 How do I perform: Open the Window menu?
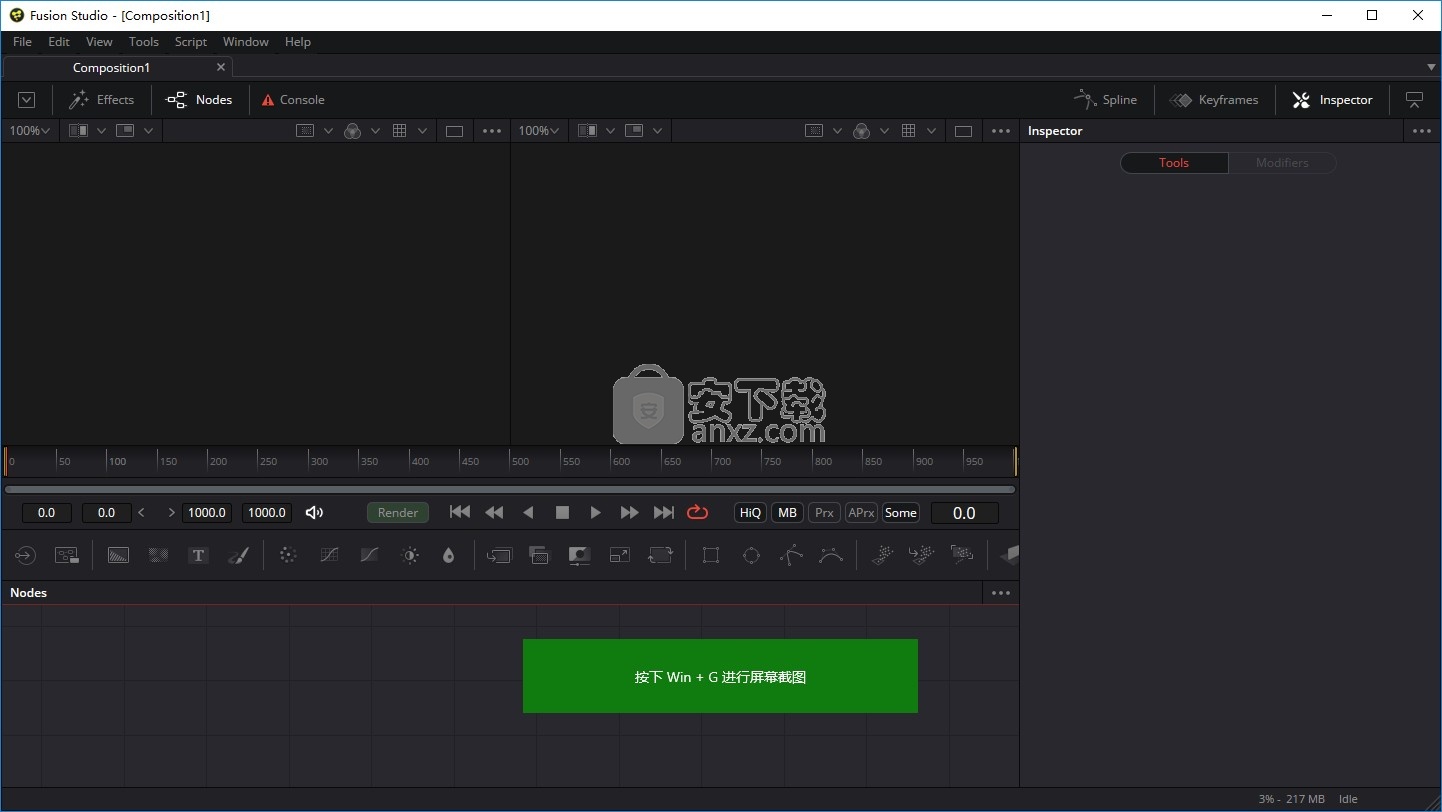246,42
